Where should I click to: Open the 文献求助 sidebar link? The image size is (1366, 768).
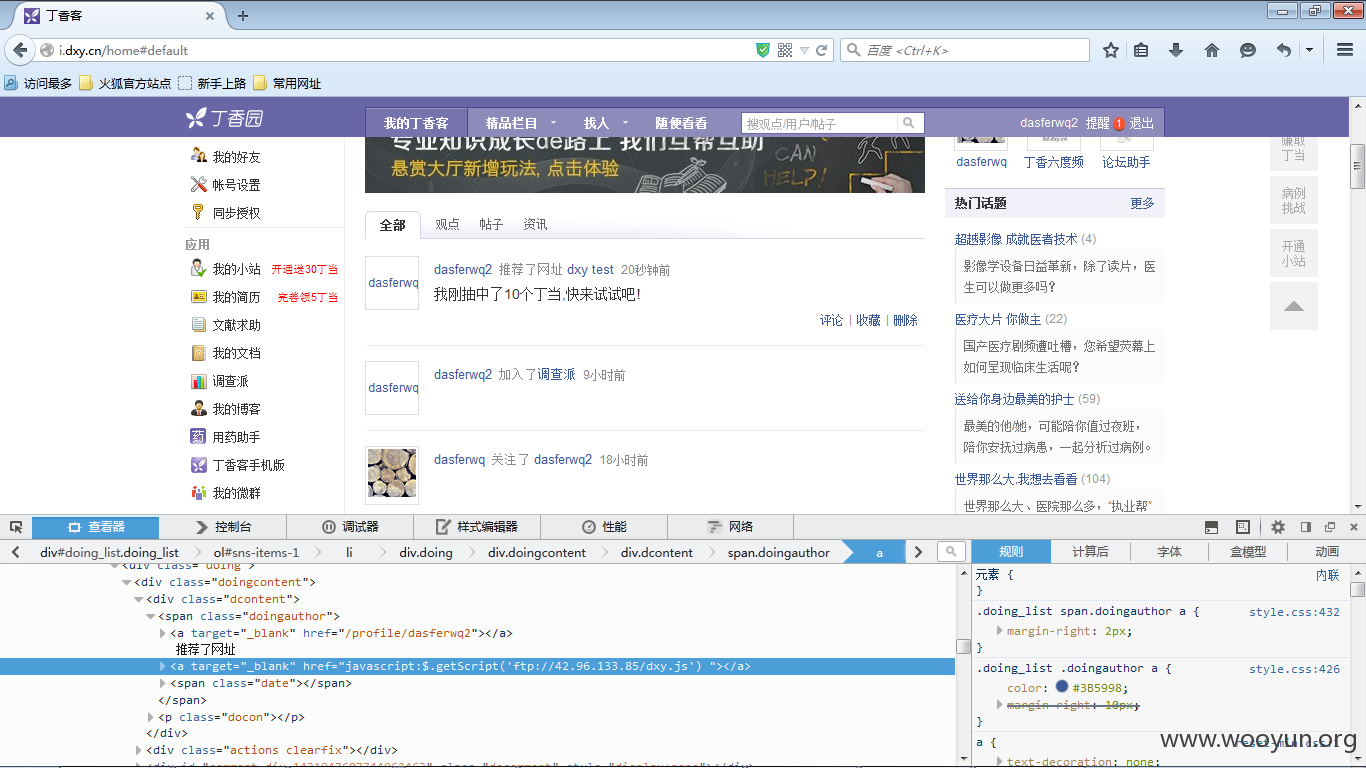tap(236, 325)
